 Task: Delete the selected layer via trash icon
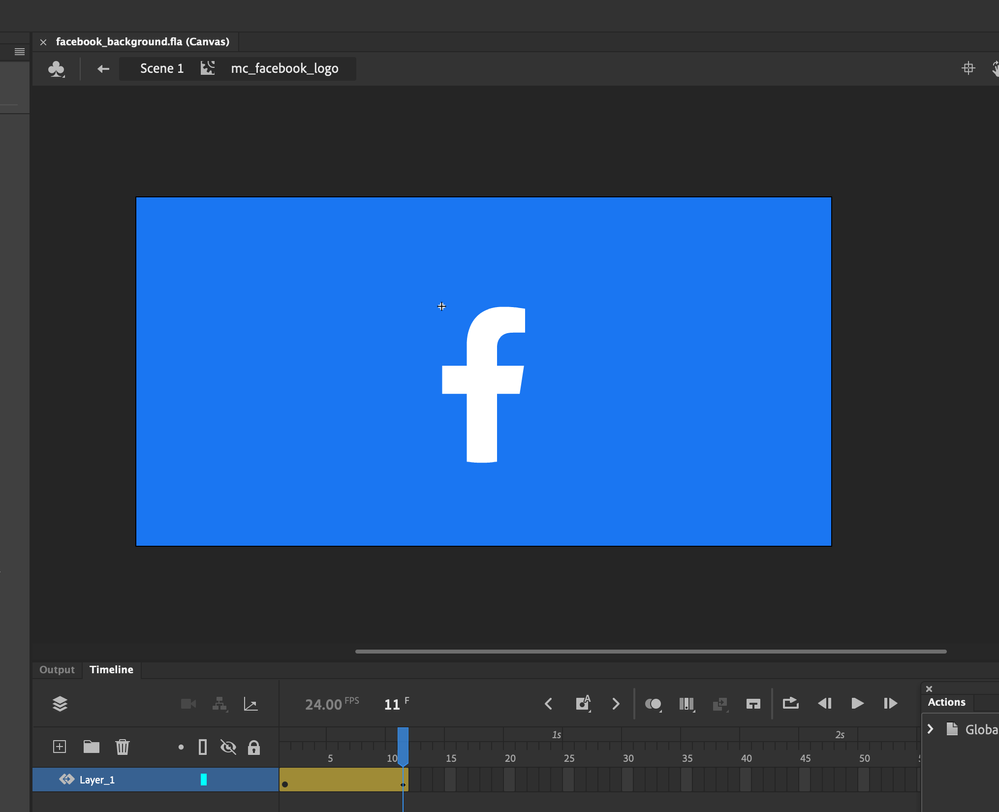(122, 747)
